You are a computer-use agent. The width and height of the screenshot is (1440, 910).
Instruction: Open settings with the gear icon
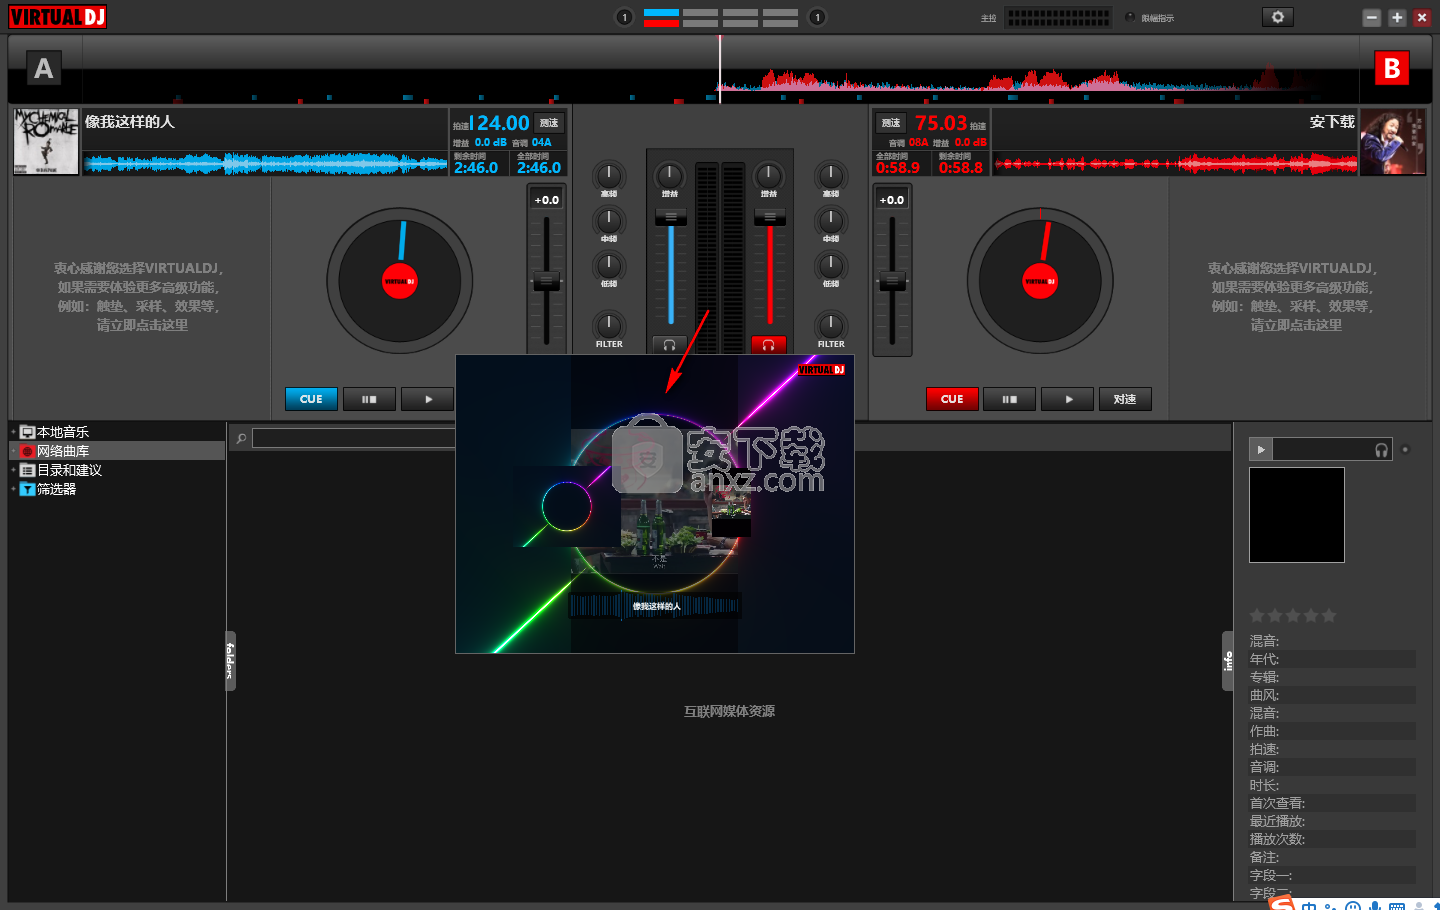[x=1277, y=17]
